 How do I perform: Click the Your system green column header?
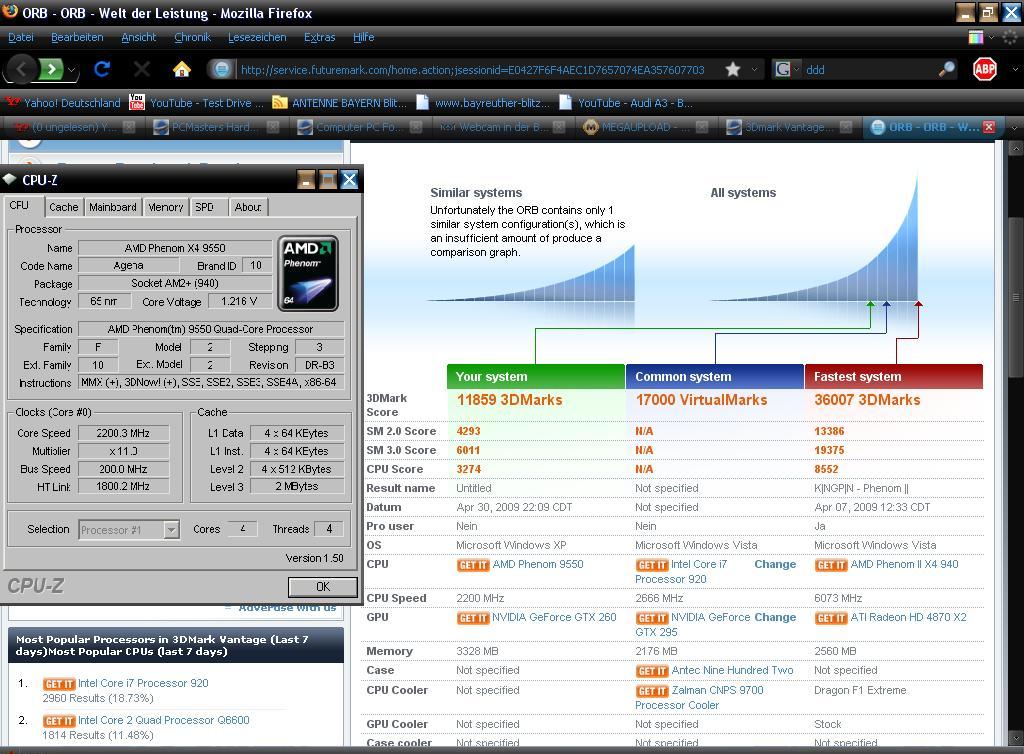click(x=536, y=377)
